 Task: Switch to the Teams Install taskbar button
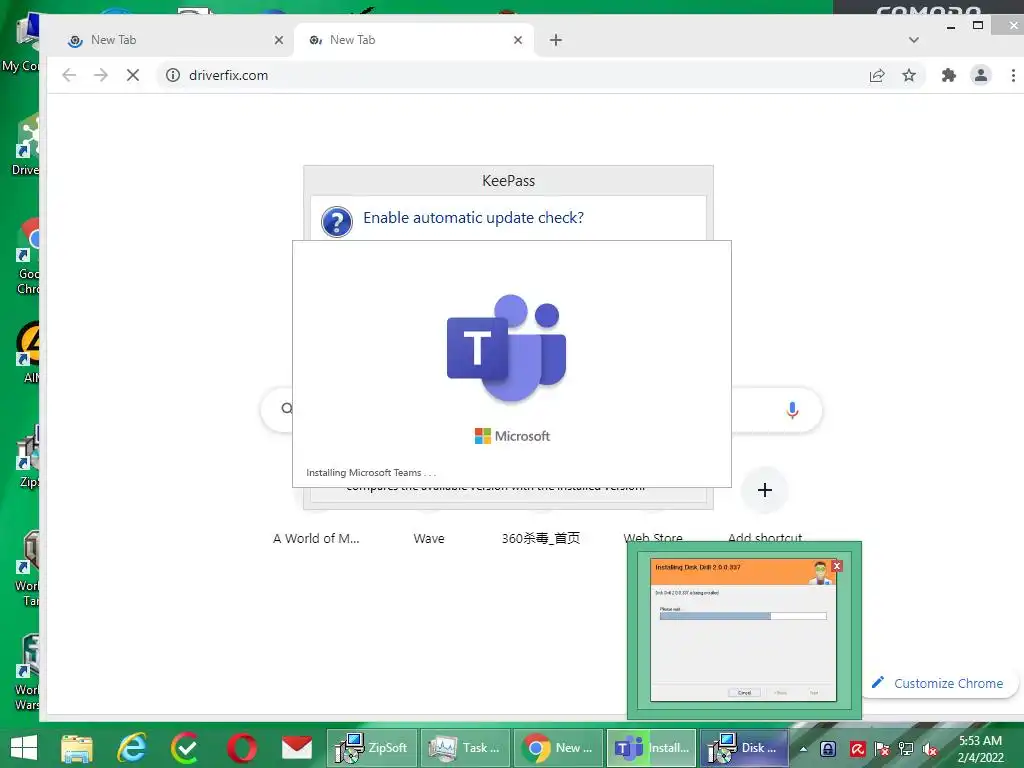pyautogui.click(x=651, y=748)
